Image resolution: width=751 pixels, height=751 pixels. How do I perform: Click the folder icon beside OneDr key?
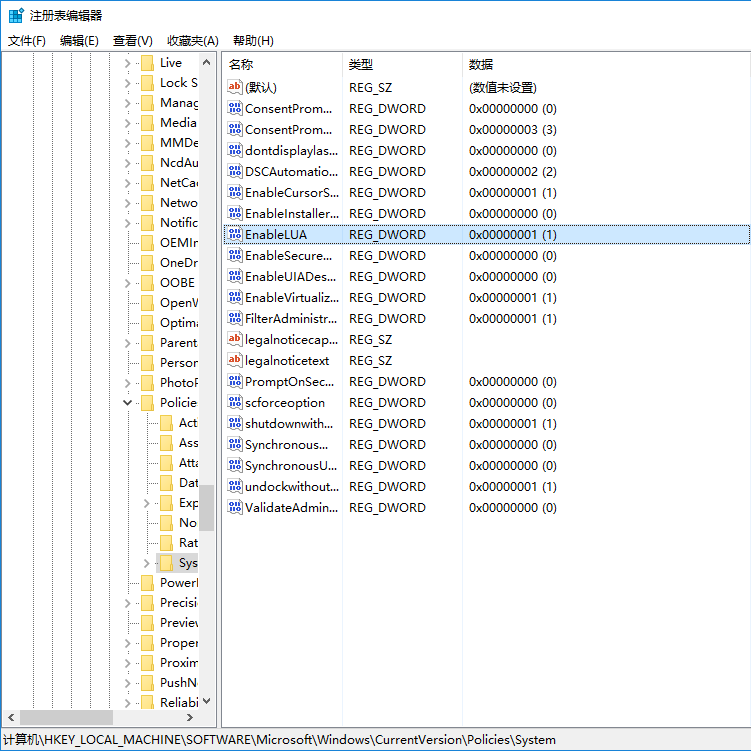click(x=146, y=263)
